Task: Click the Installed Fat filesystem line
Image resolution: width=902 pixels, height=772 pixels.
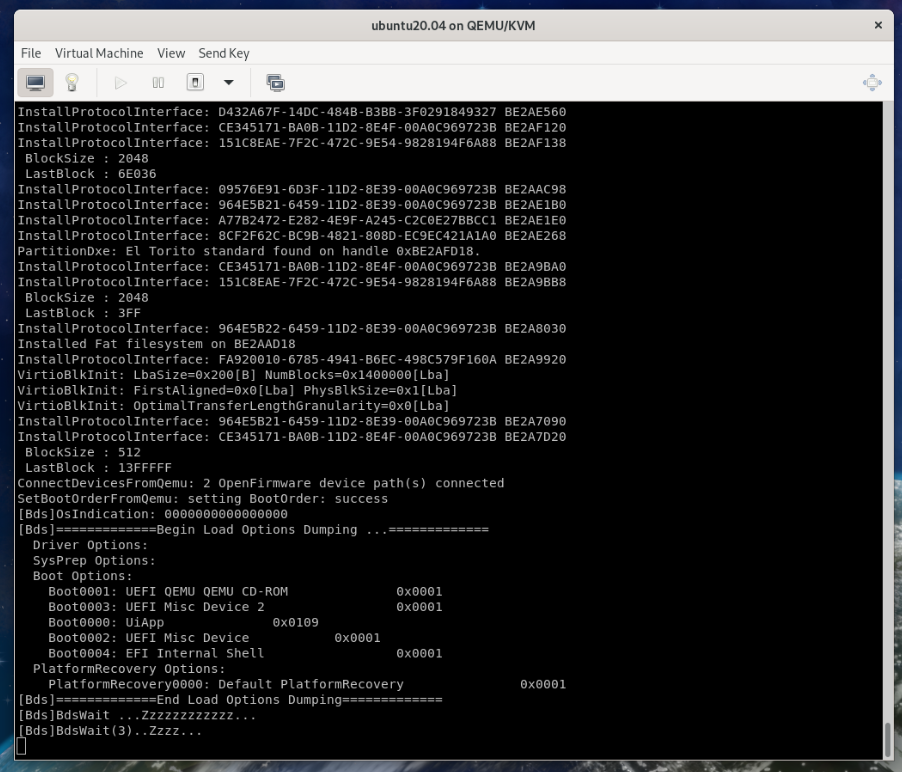Action: pyautogui.click(x=156, y=344)
